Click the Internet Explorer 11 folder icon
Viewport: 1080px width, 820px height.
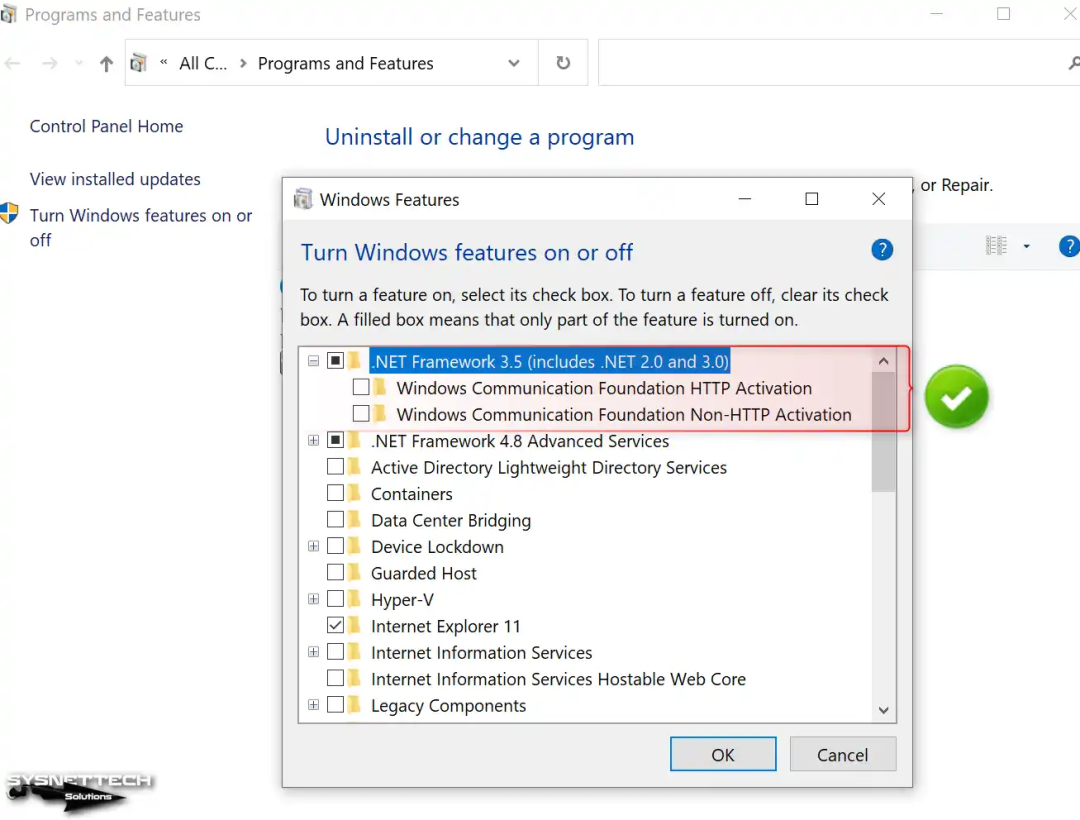pyautogui.click(x=355, y=625)
